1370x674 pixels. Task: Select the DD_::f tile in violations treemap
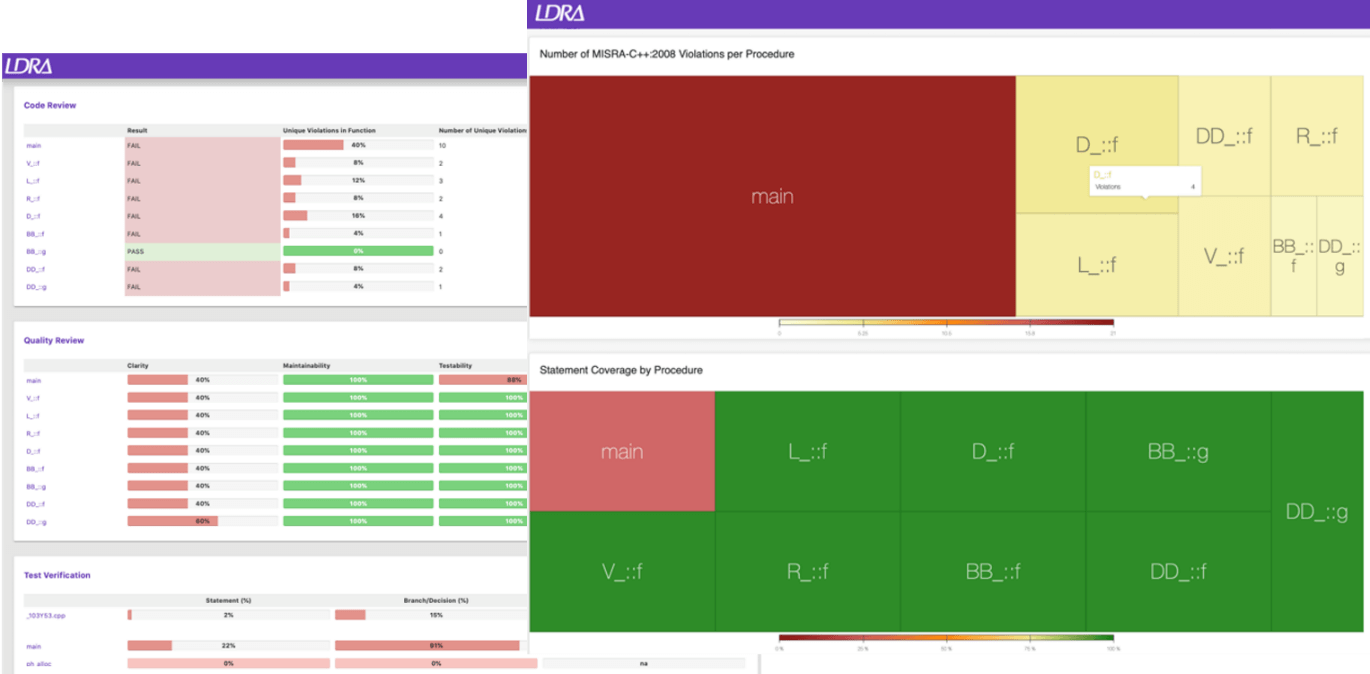point(1224,136)
